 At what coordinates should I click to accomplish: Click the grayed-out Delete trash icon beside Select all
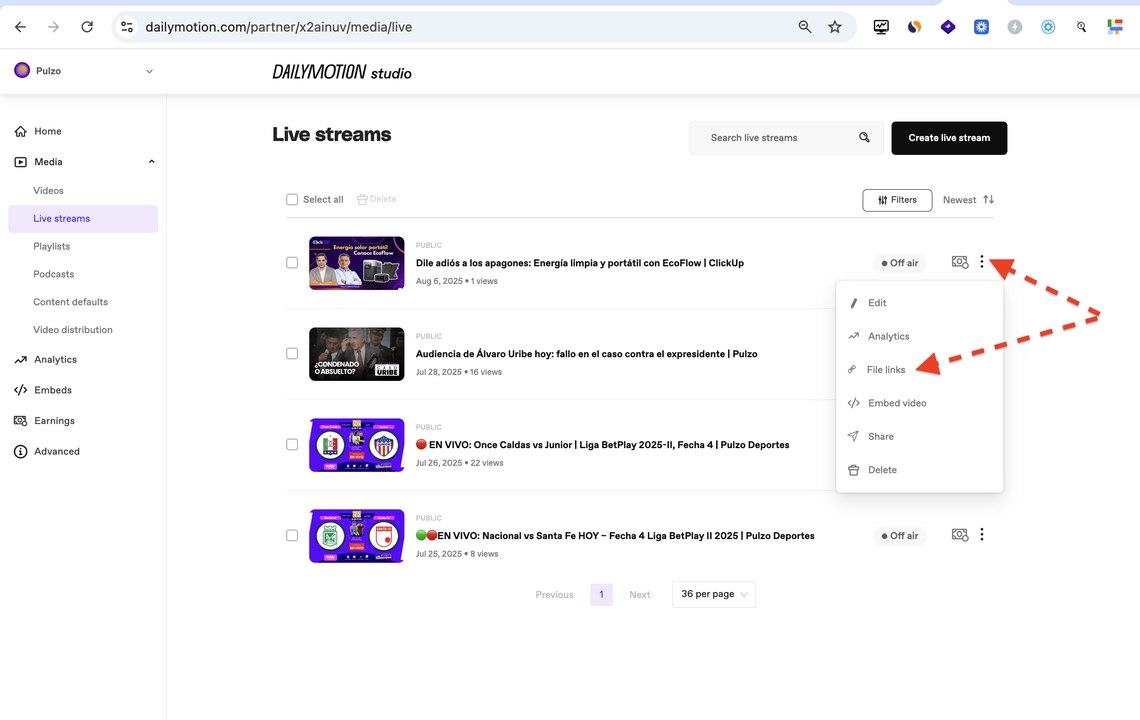click(362, 199)
